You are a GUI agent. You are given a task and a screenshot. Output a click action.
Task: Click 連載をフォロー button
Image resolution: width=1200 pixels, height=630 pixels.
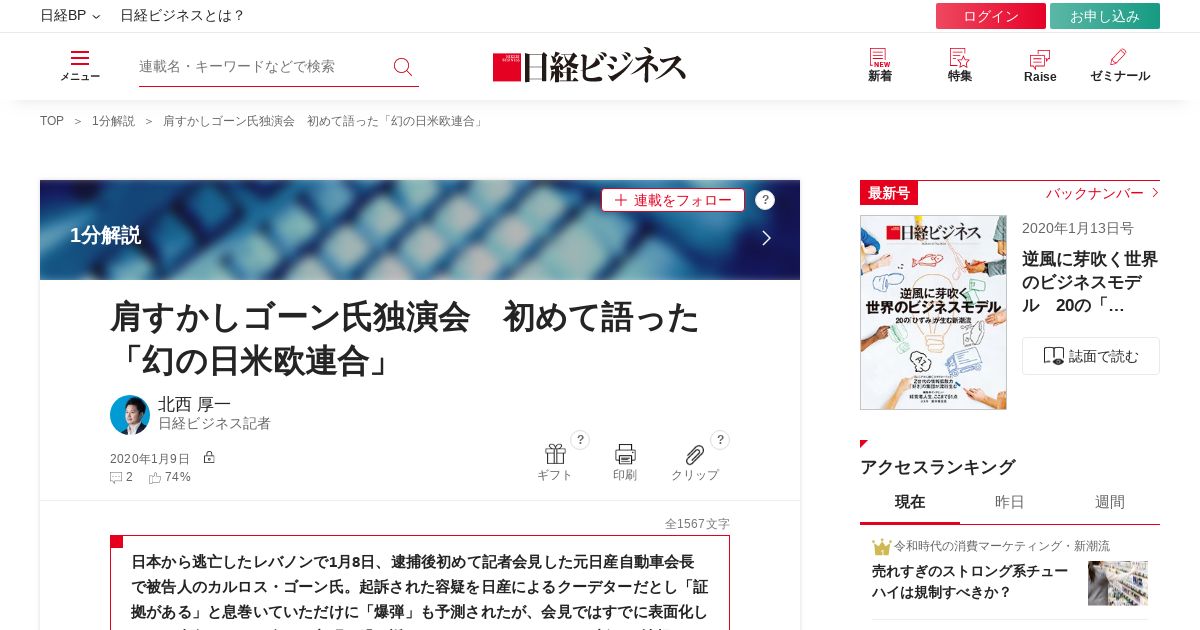(673, 200)
